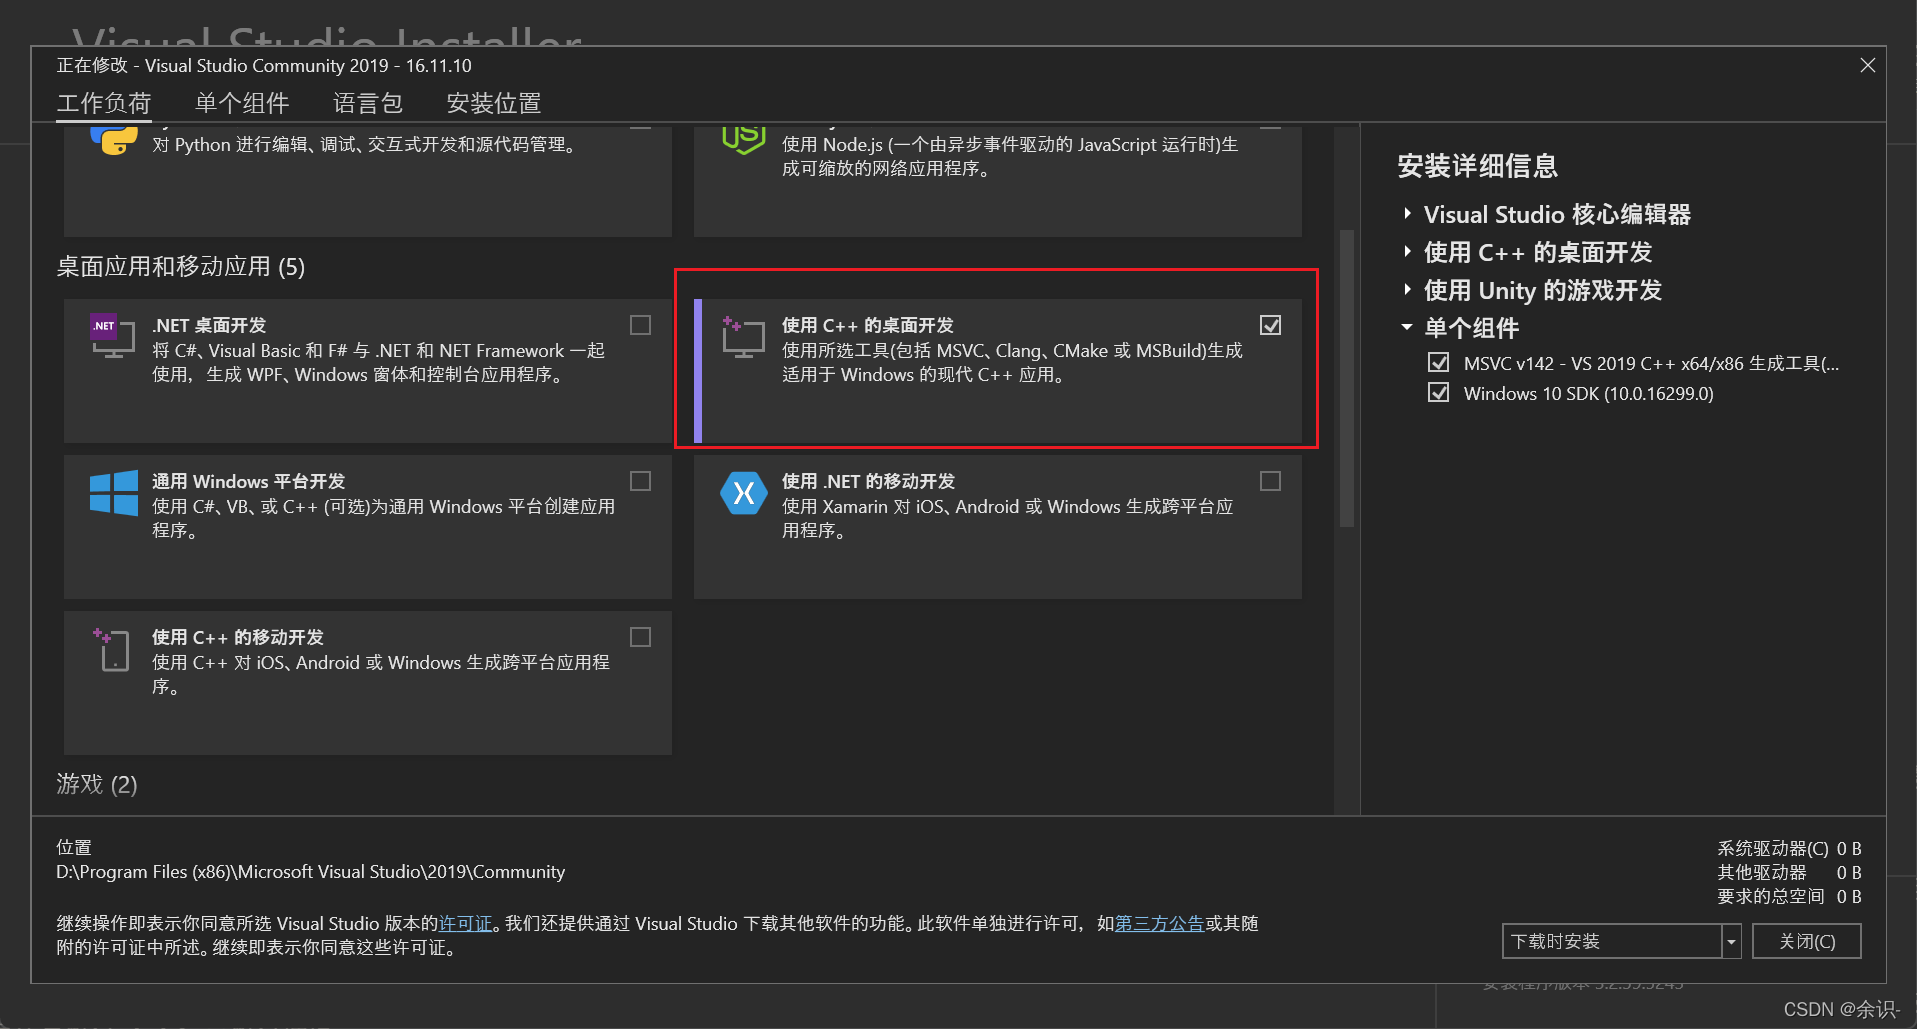
Task: Check the .NET 桌面开发 workload checkbox
Action: [x=640, y=325]
